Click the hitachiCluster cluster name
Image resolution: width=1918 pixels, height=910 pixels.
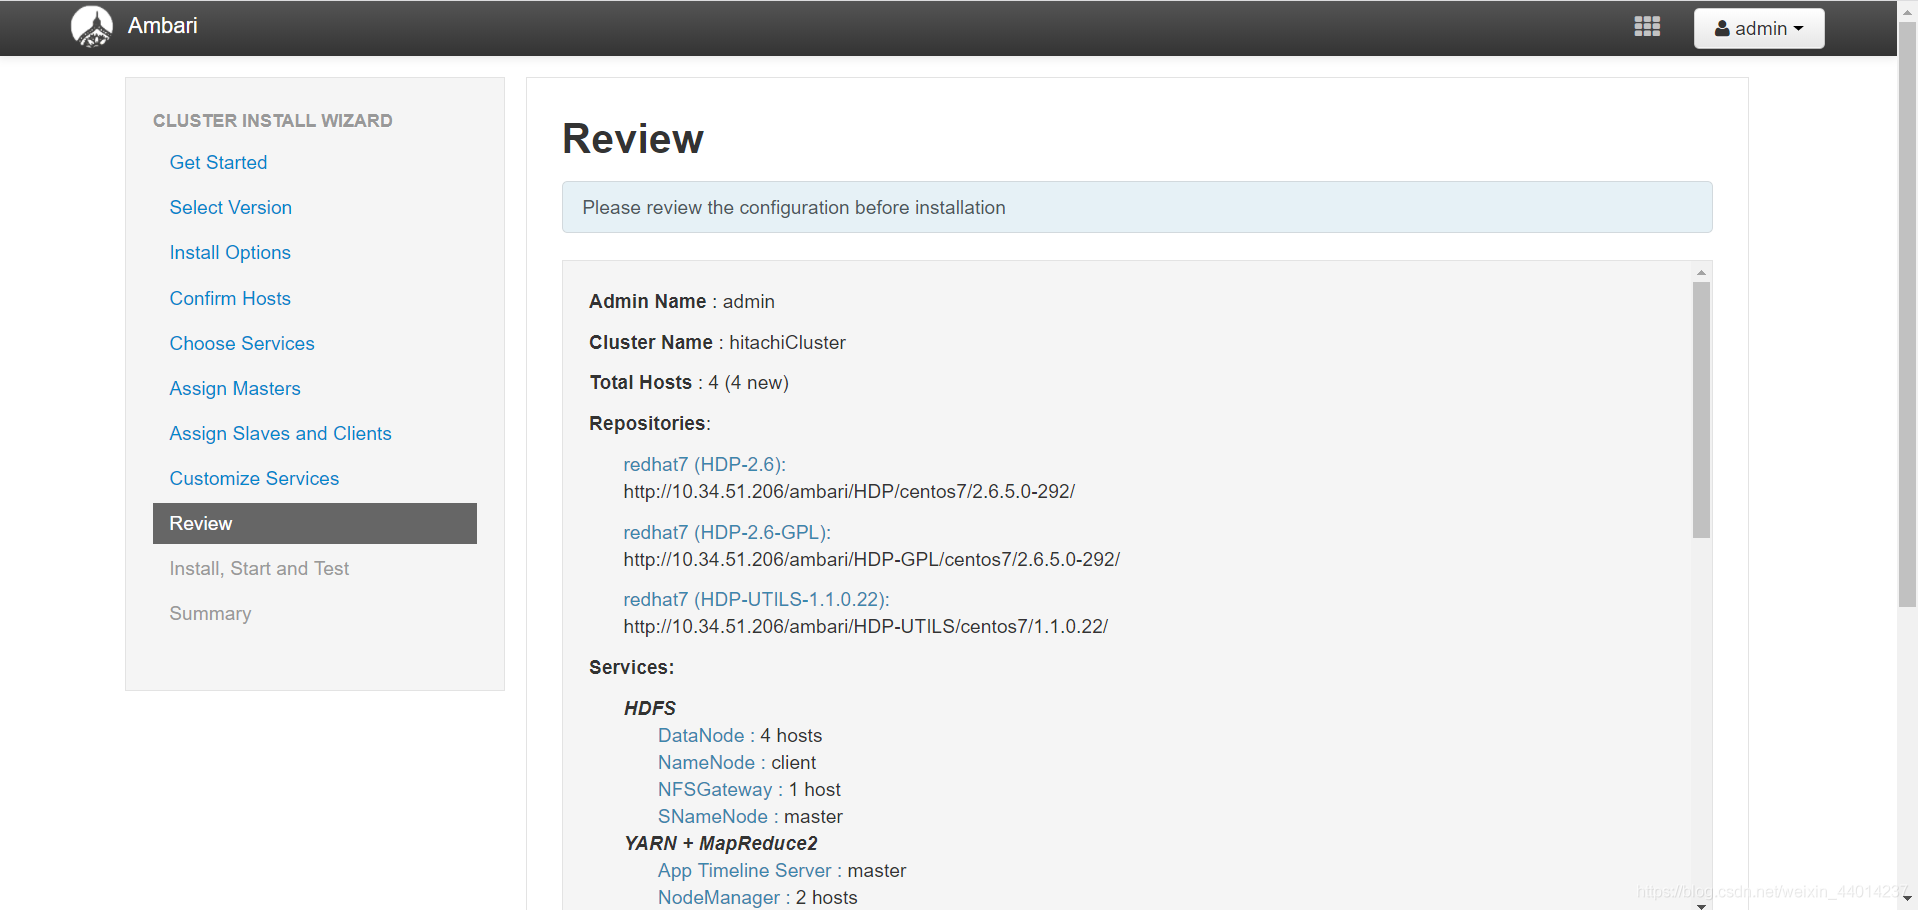787,342
